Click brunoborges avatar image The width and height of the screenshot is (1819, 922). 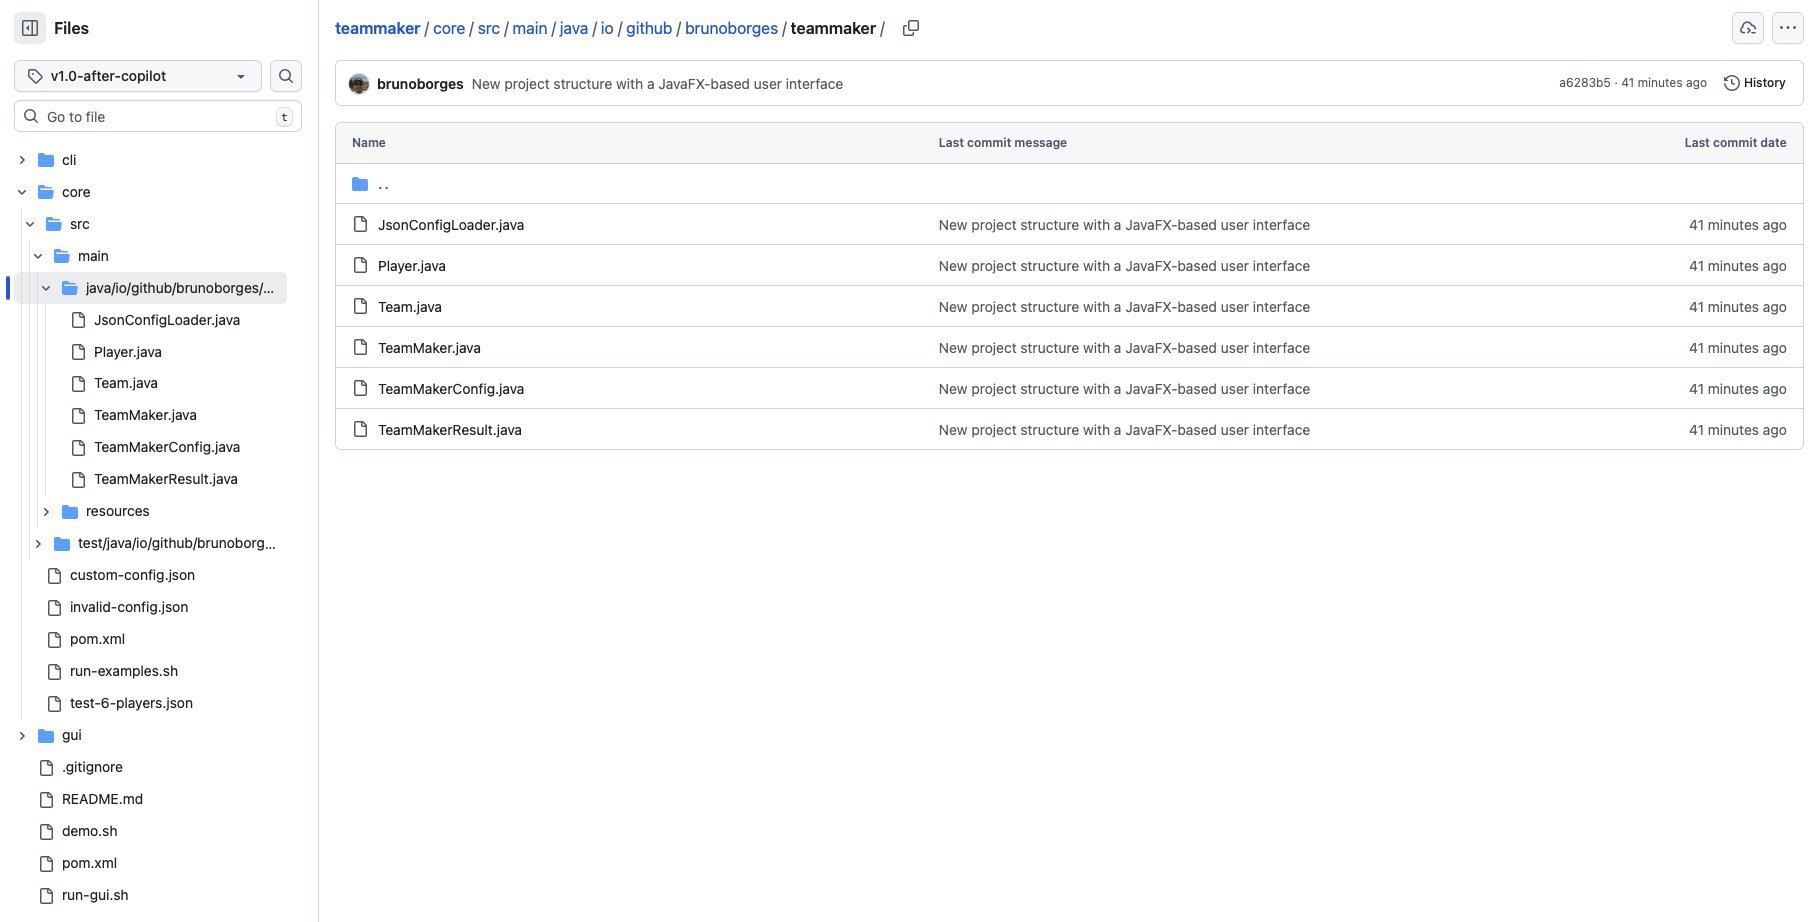(359, 84)
